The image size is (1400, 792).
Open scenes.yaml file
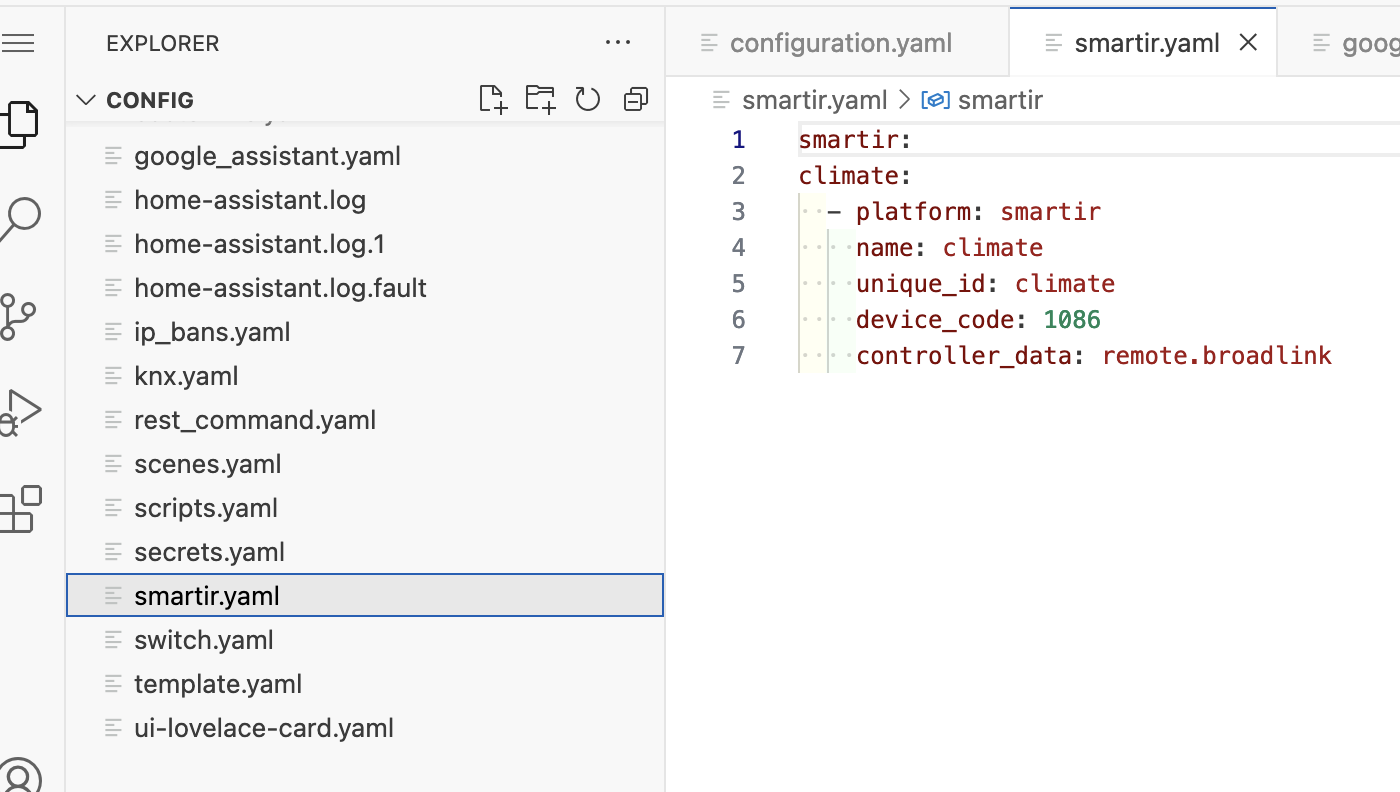(x=365, y=464)
